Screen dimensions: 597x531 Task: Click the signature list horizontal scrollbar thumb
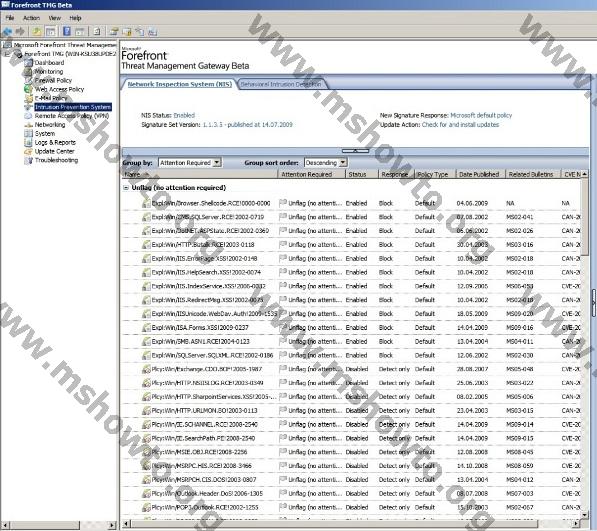[334, 524]
